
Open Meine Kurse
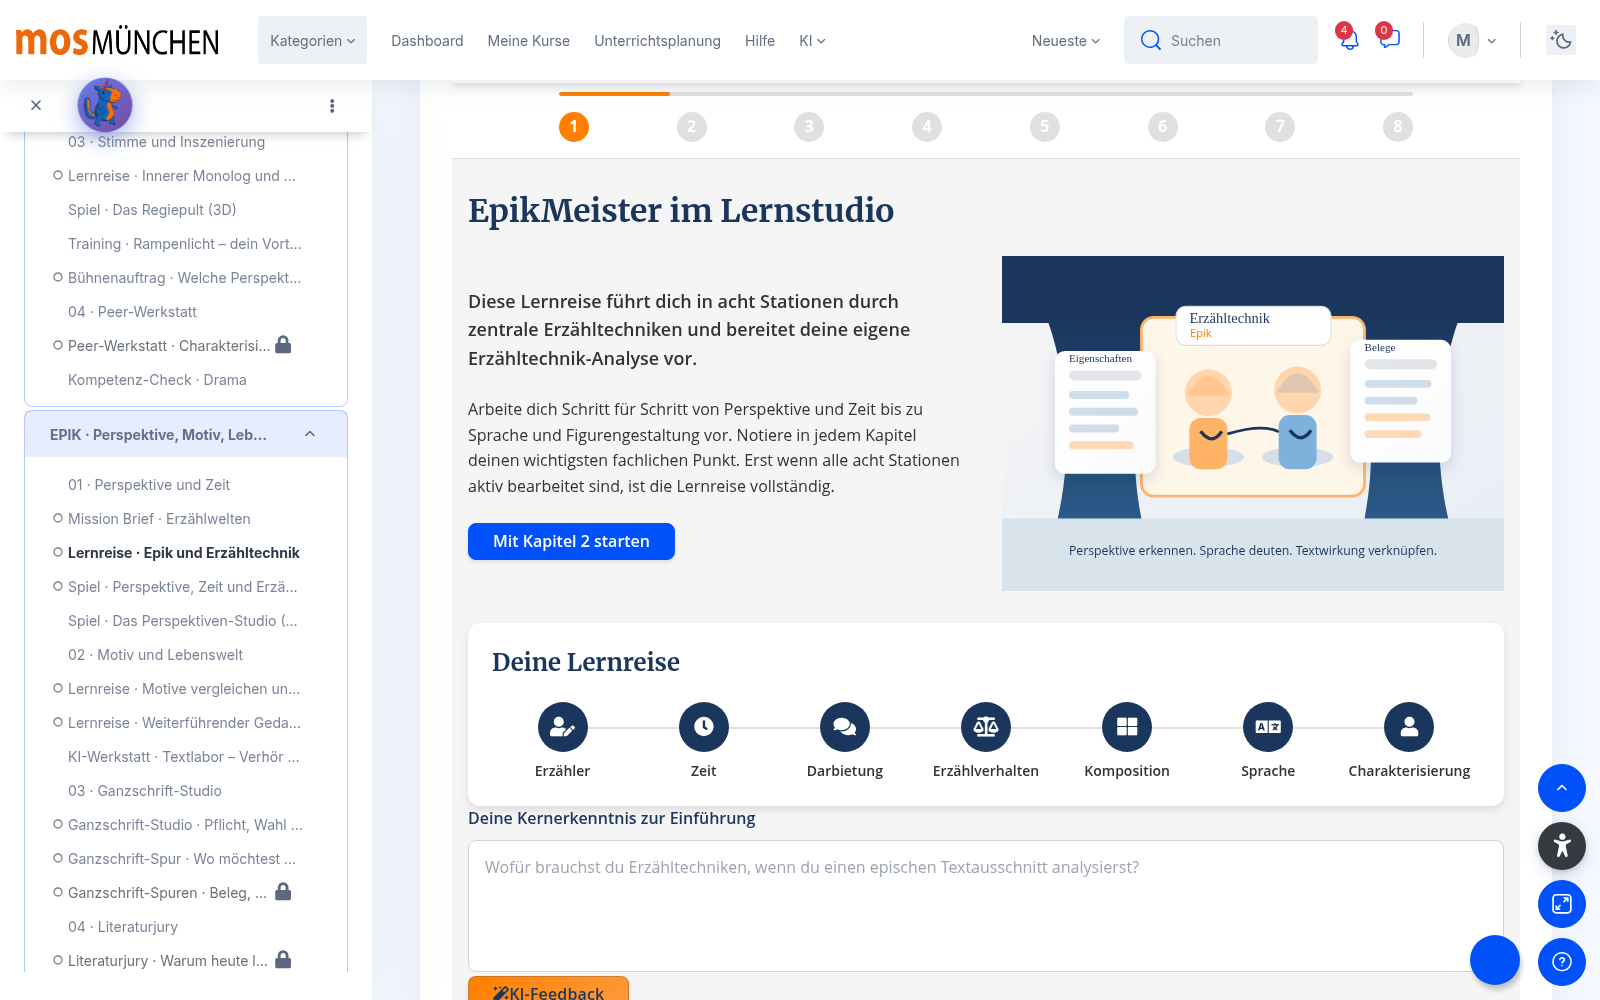coord(528,40)
